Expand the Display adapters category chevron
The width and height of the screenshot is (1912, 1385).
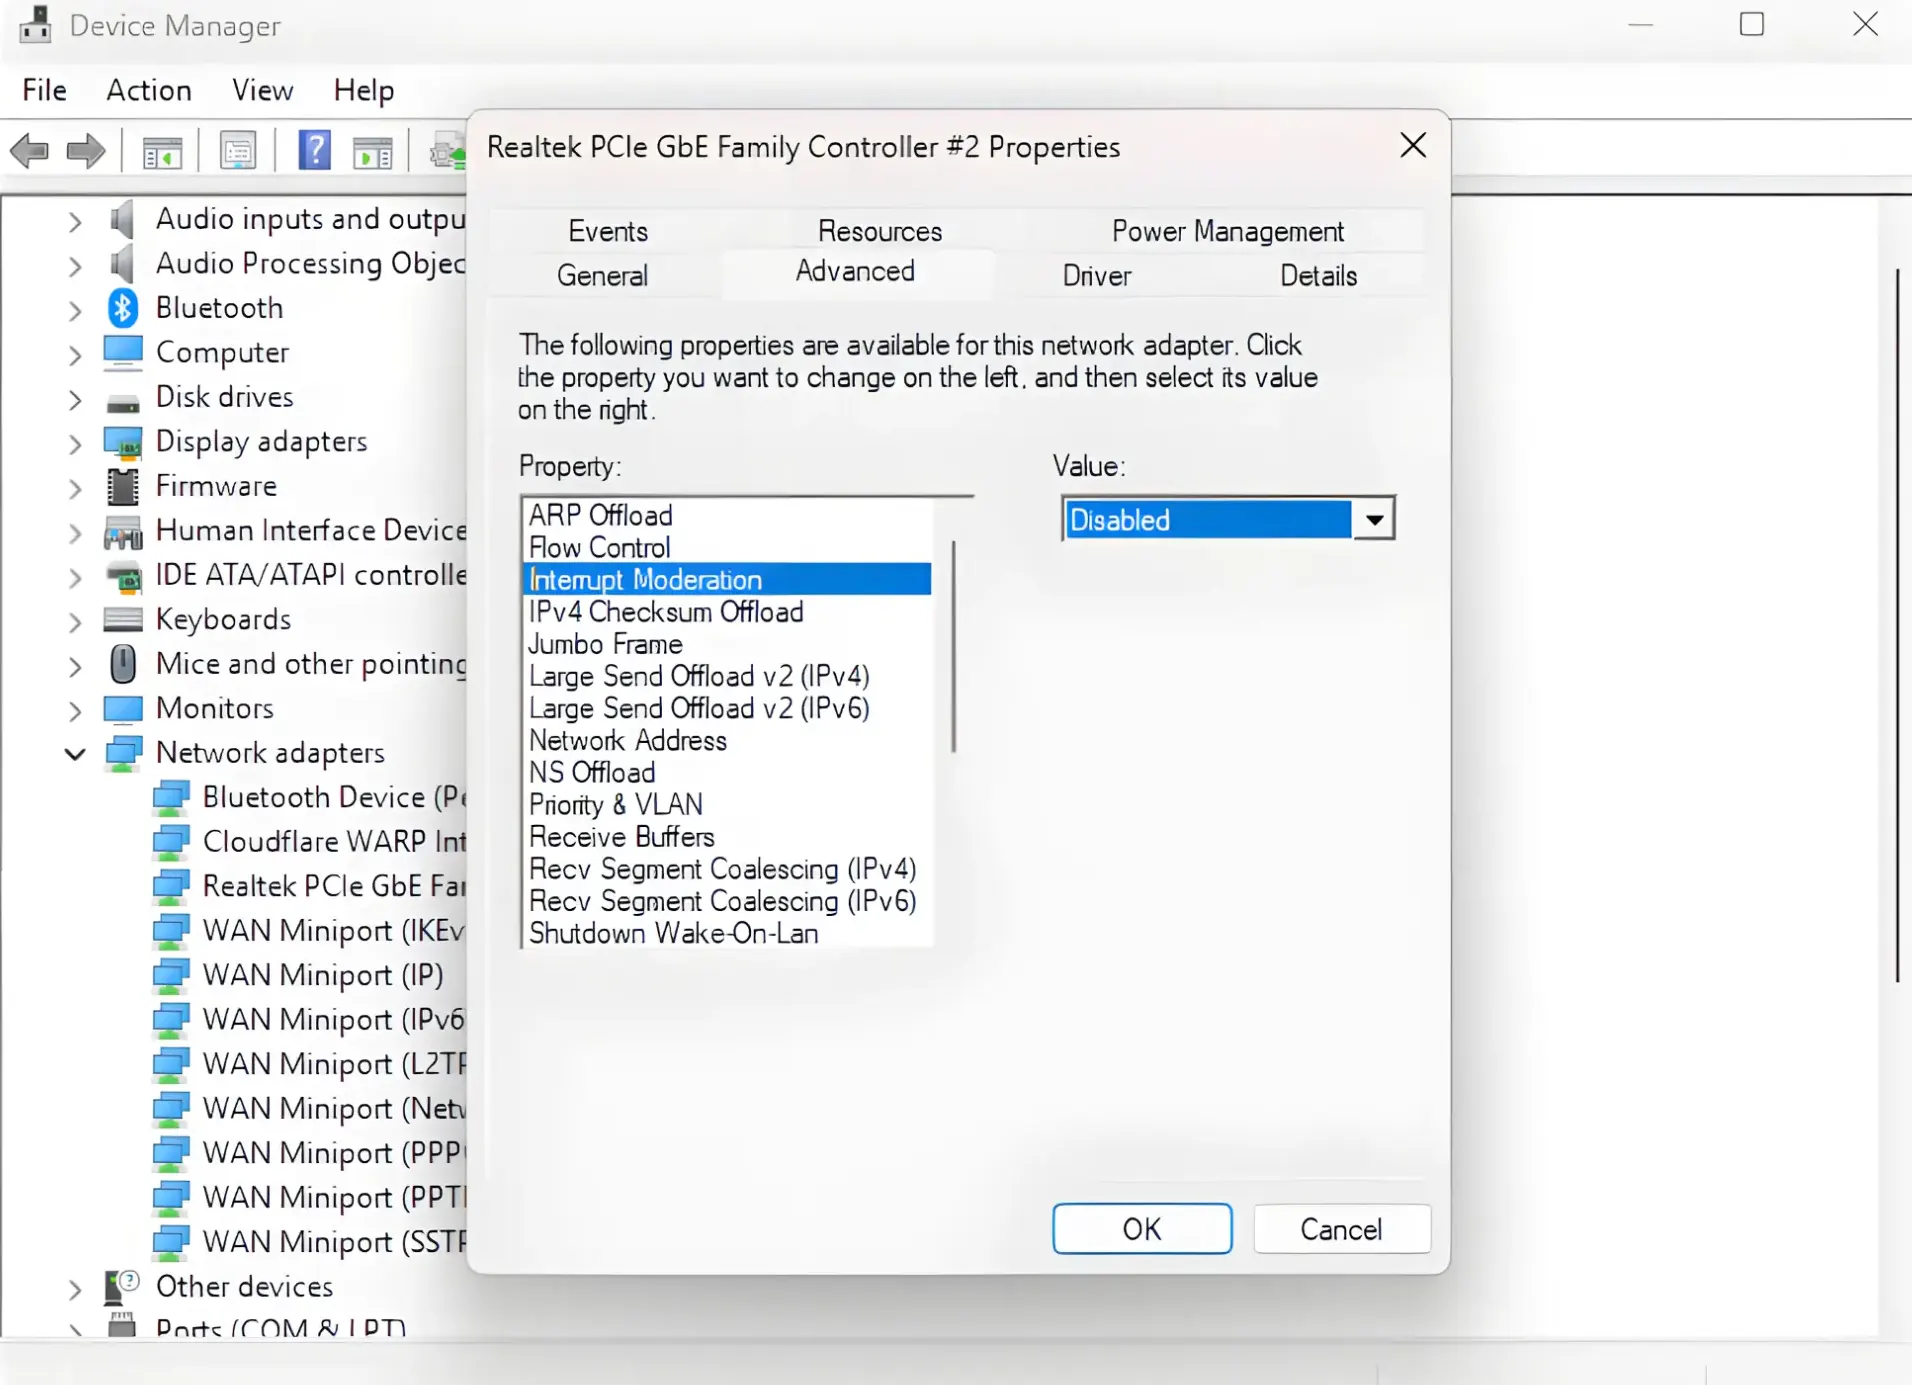[x=75, y=443]
